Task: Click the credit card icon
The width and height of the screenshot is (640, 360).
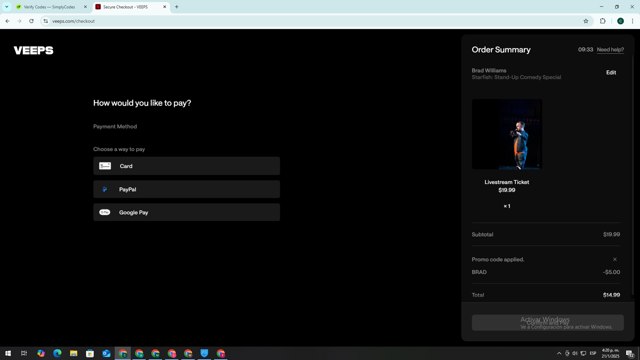Action: coord(105,166)
